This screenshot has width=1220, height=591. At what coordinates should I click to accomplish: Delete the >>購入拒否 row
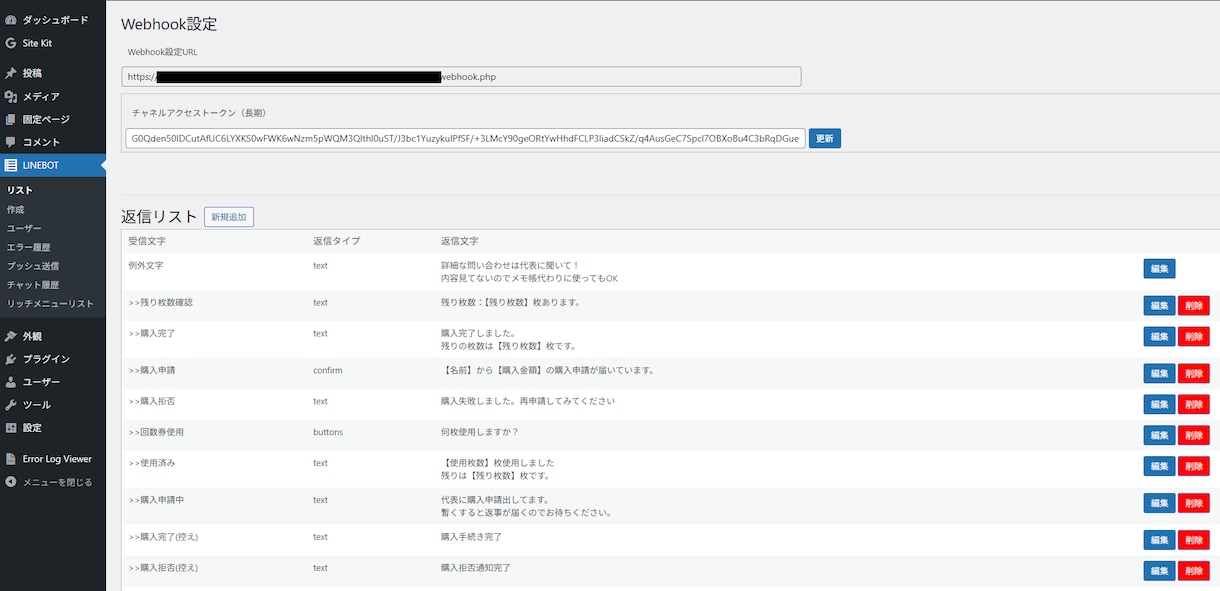pos(1194,405)
